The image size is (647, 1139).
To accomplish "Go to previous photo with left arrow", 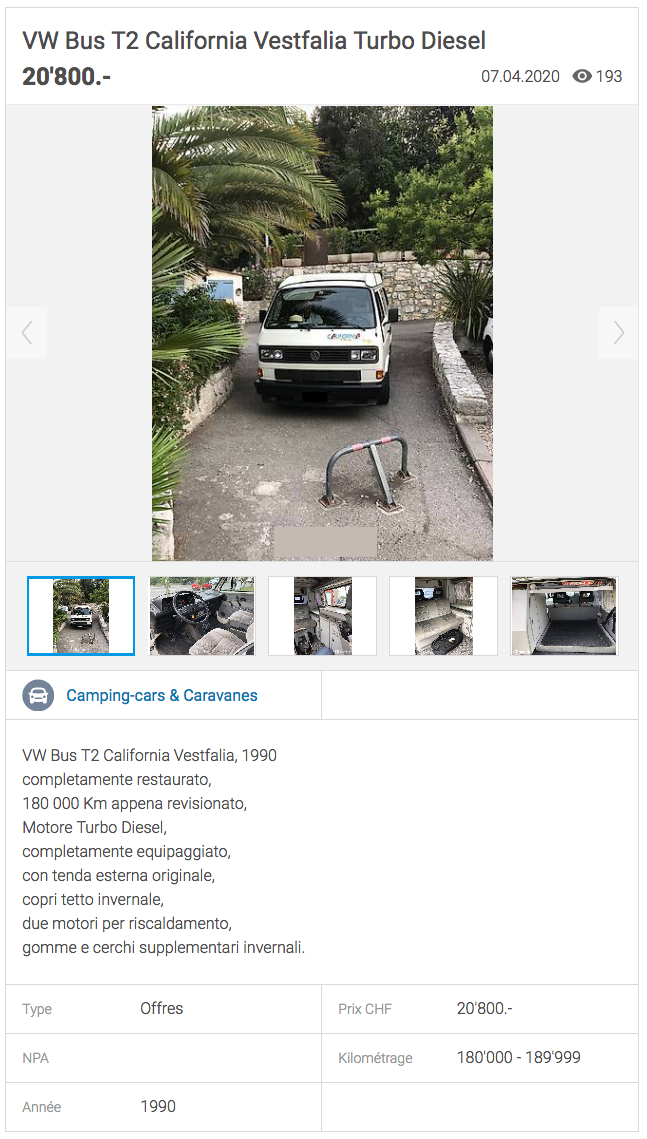I will [x=27, y=333].
